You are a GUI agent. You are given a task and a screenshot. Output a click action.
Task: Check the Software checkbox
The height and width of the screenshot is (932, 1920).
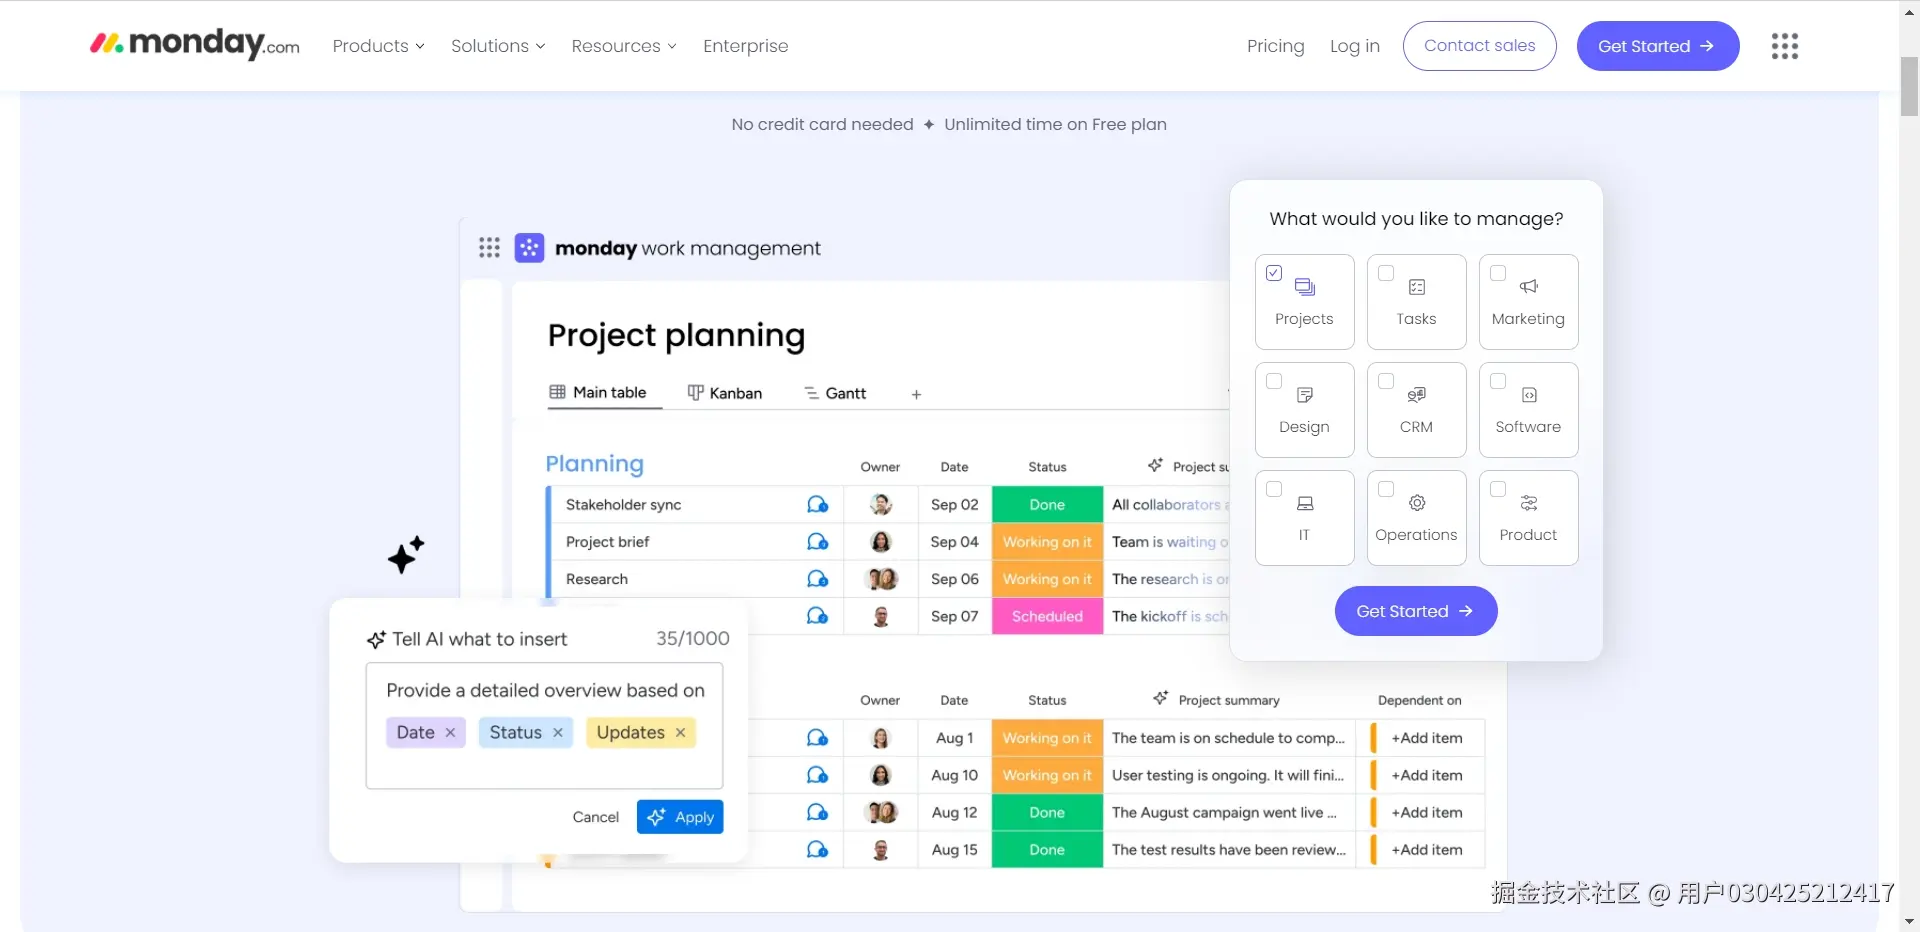[1498, 381]
